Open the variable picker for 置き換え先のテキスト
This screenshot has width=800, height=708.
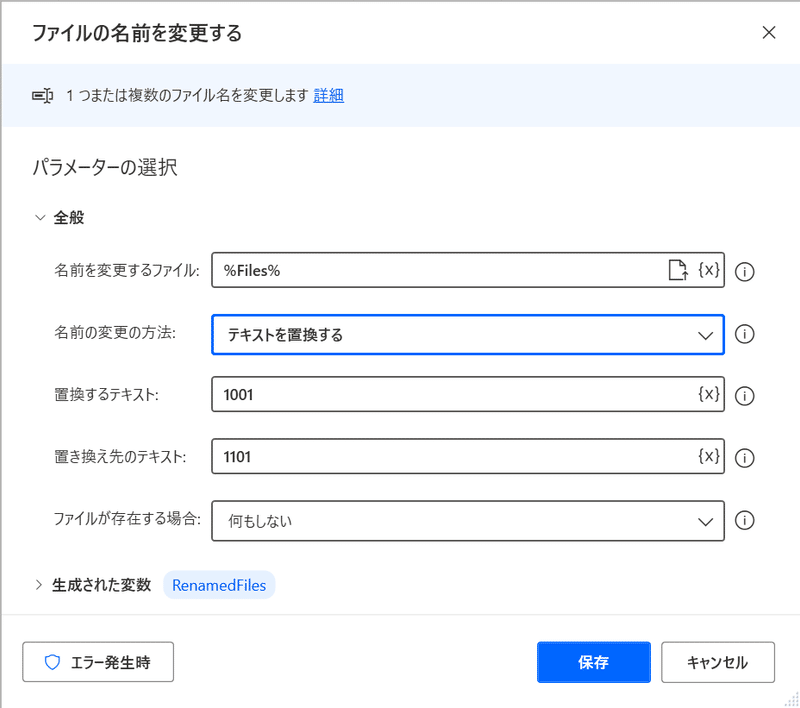click(x=709, y=456)
